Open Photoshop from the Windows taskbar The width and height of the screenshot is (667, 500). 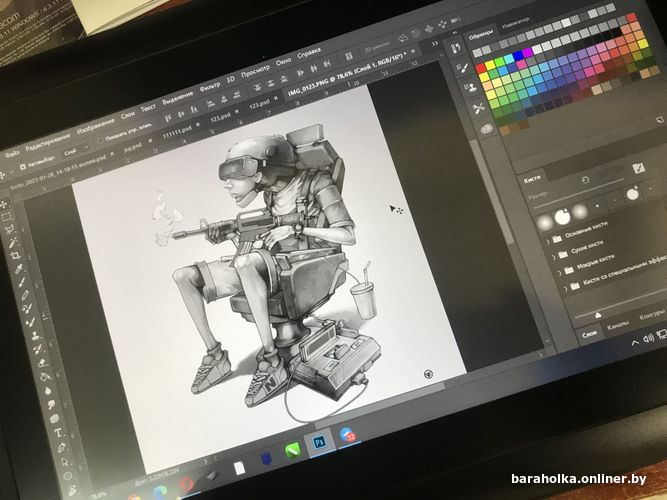click(x=319, y=442)
